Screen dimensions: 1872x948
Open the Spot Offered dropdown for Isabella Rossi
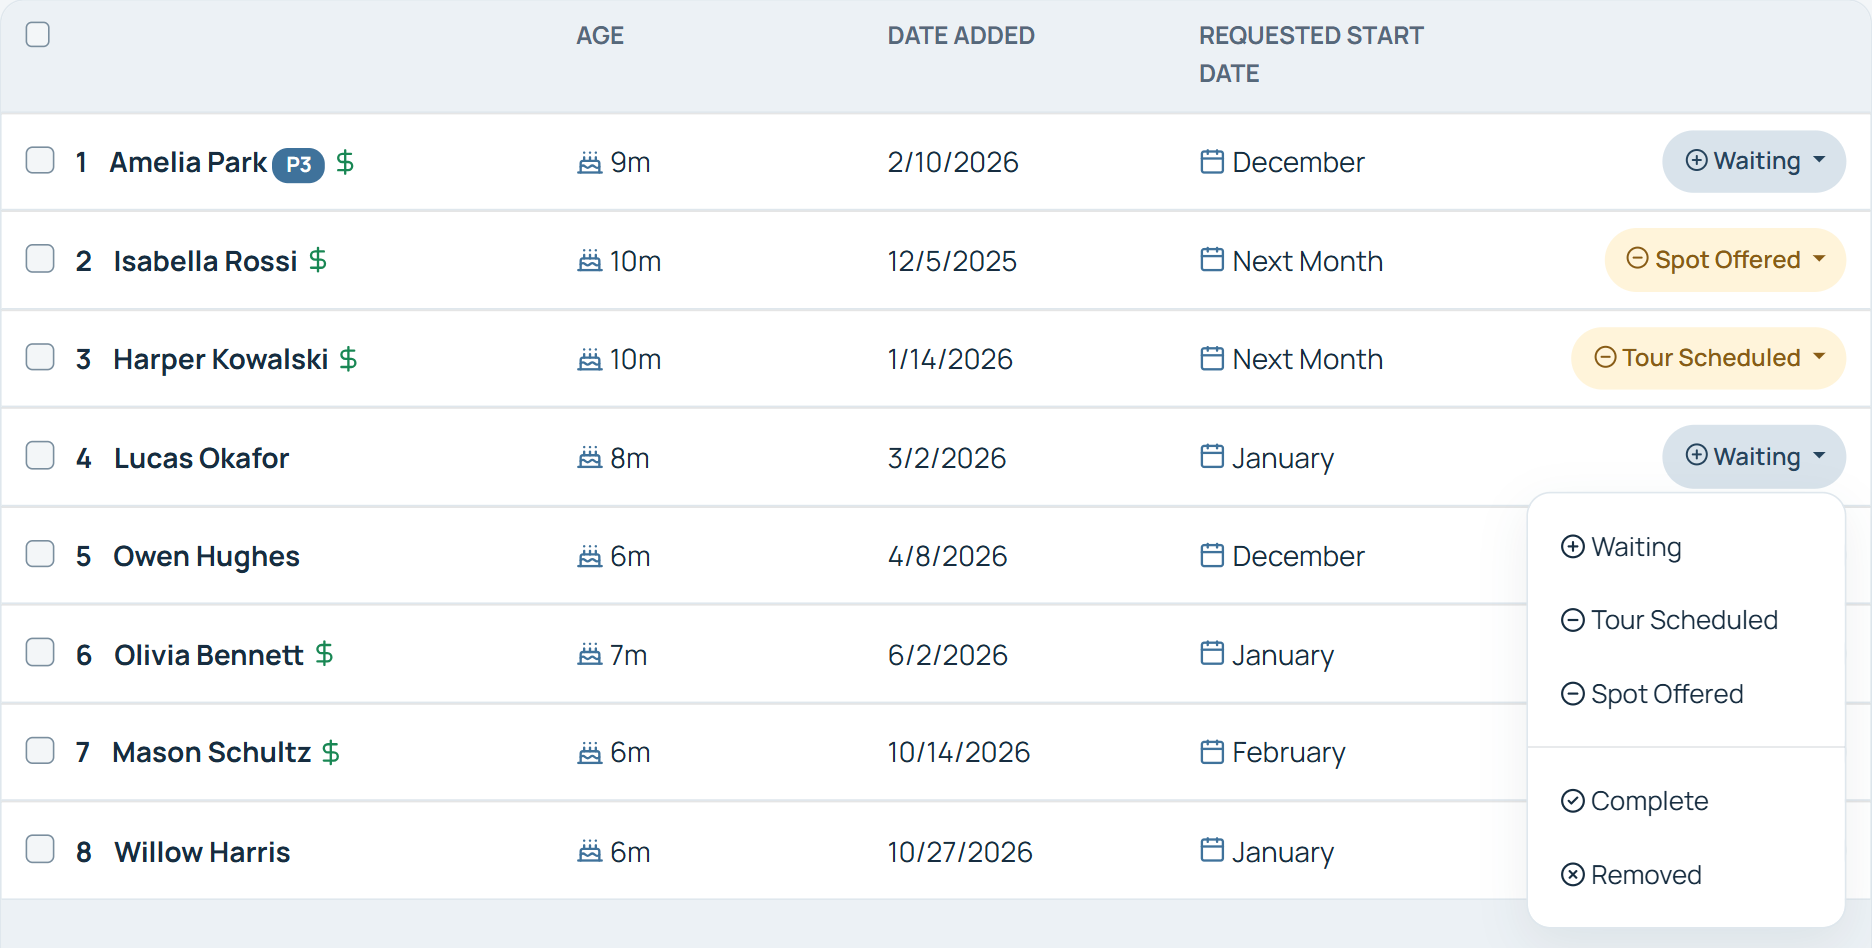coord(1725,260)
